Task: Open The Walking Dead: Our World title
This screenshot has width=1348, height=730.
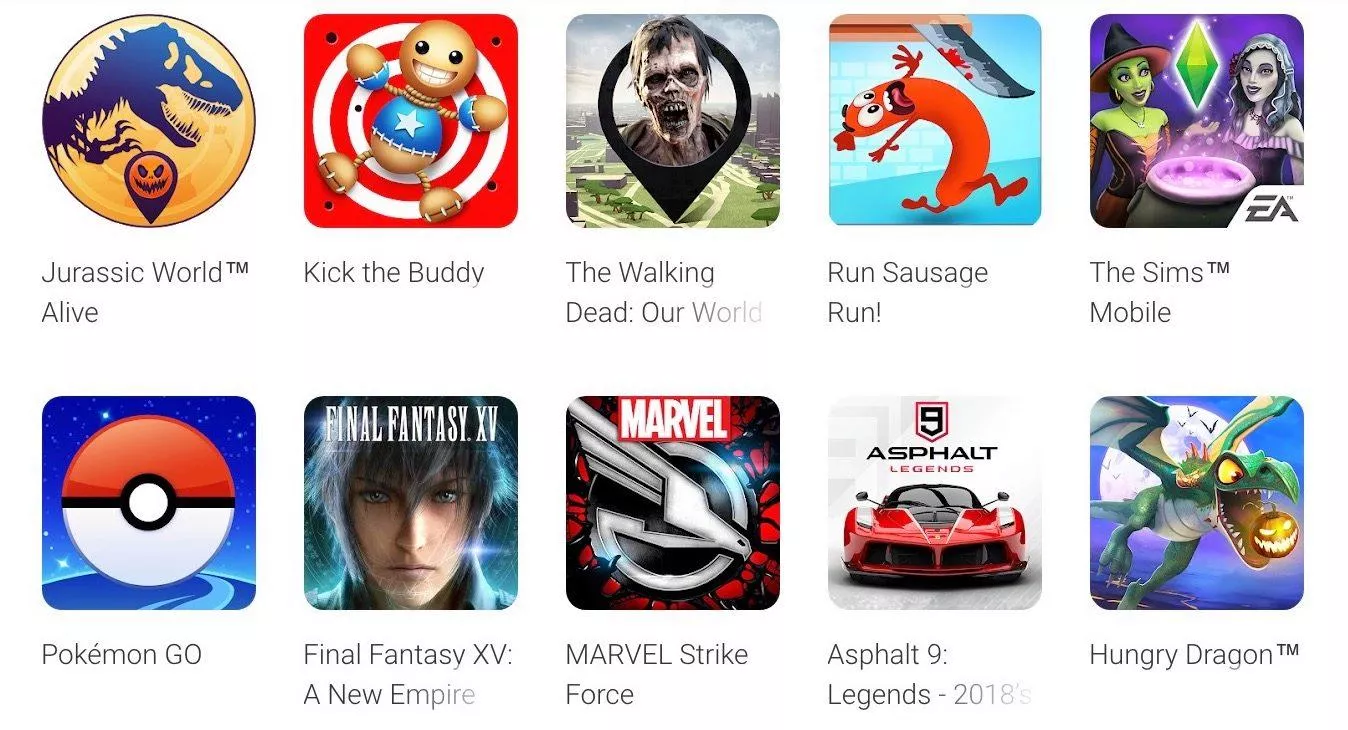Action: [x=664, y=292]
